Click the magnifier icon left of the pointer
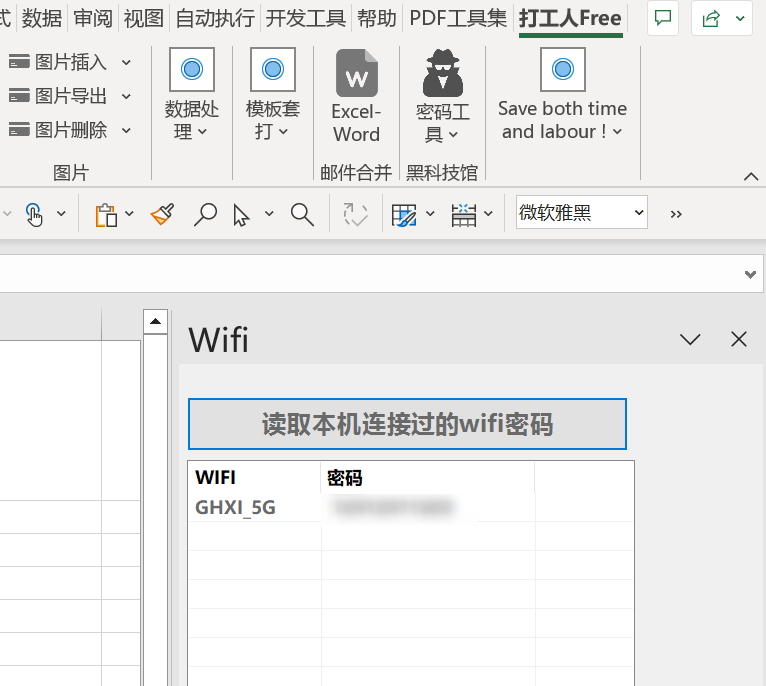The image size is (766, 686). (x=205, y=214)
